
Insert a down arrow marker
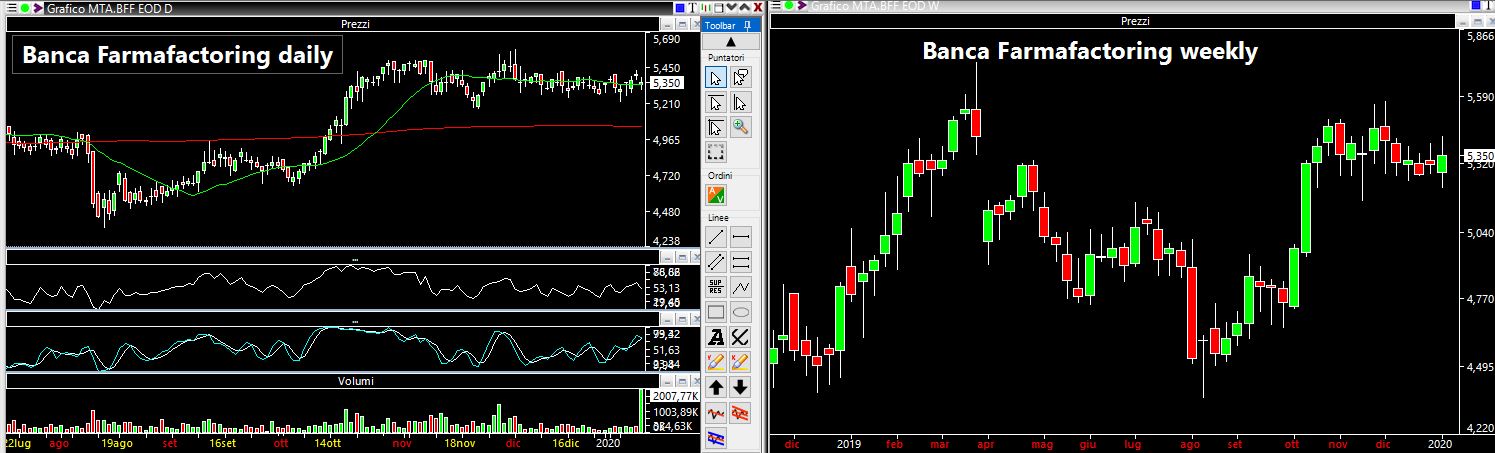coord(741,387)
